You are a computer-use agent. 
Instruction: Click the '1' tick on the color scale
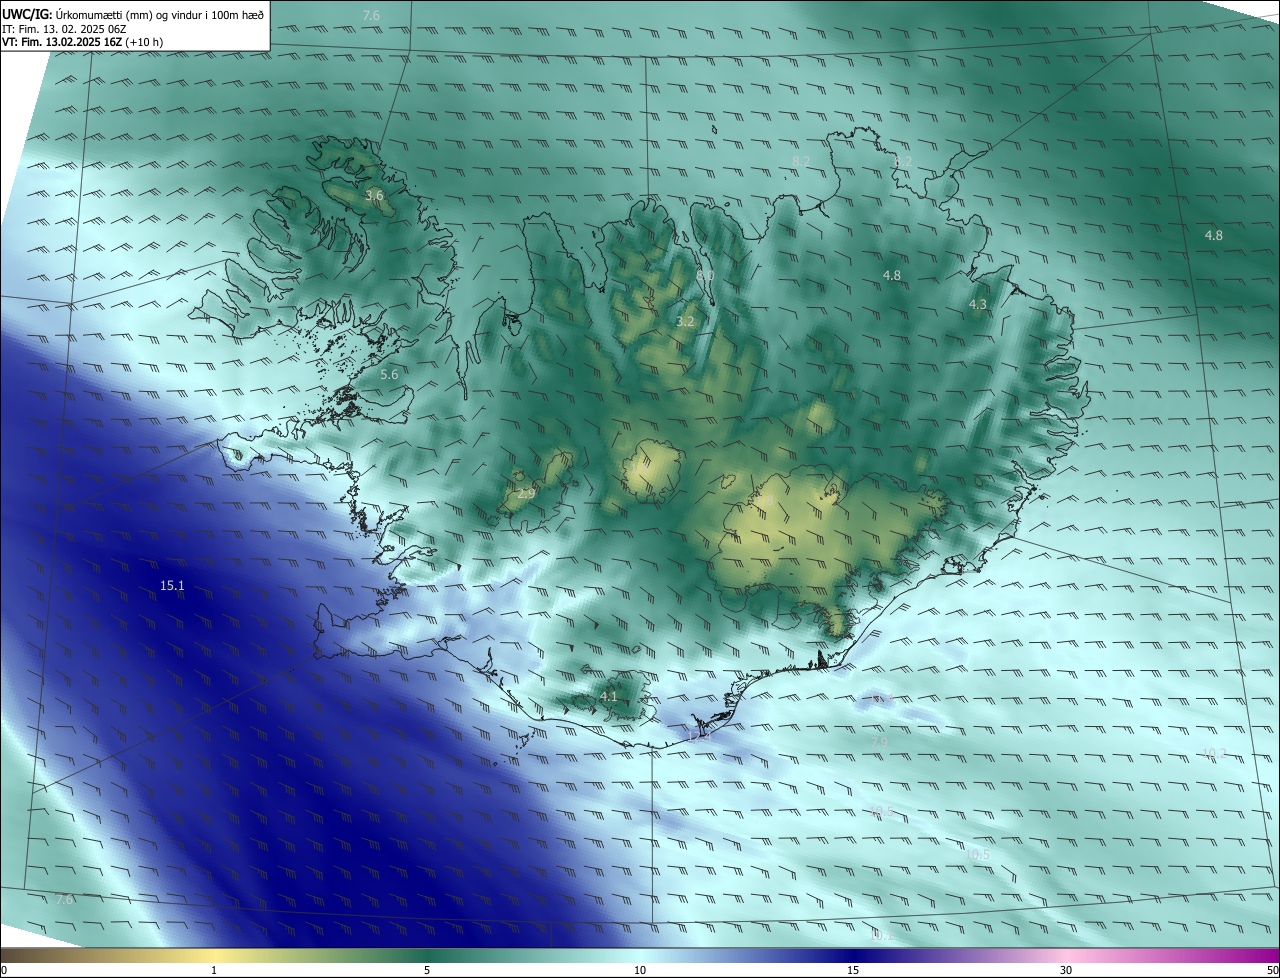click(x=214, y=970)
